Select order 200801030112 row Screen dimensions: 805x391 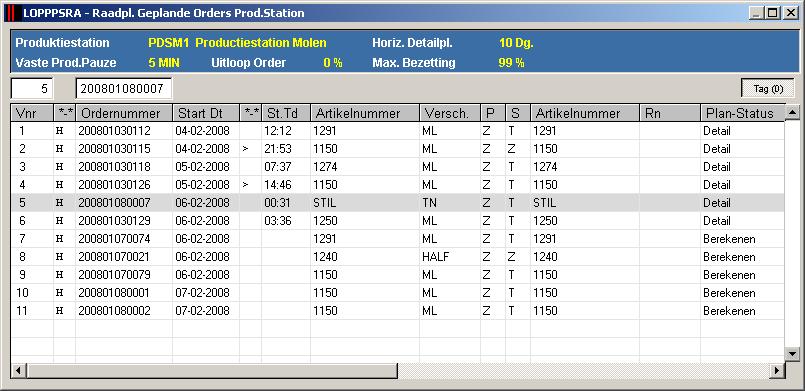(397, 131)
